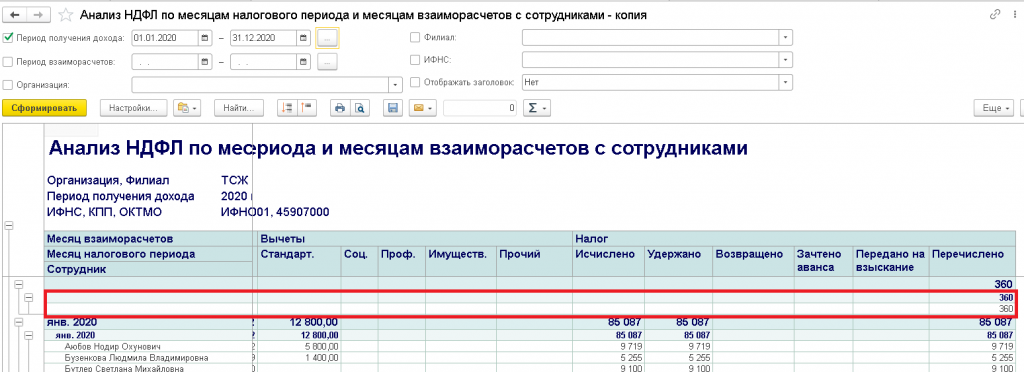Open Настройки... report settings
1024x372 pixels.
[133, 108]
